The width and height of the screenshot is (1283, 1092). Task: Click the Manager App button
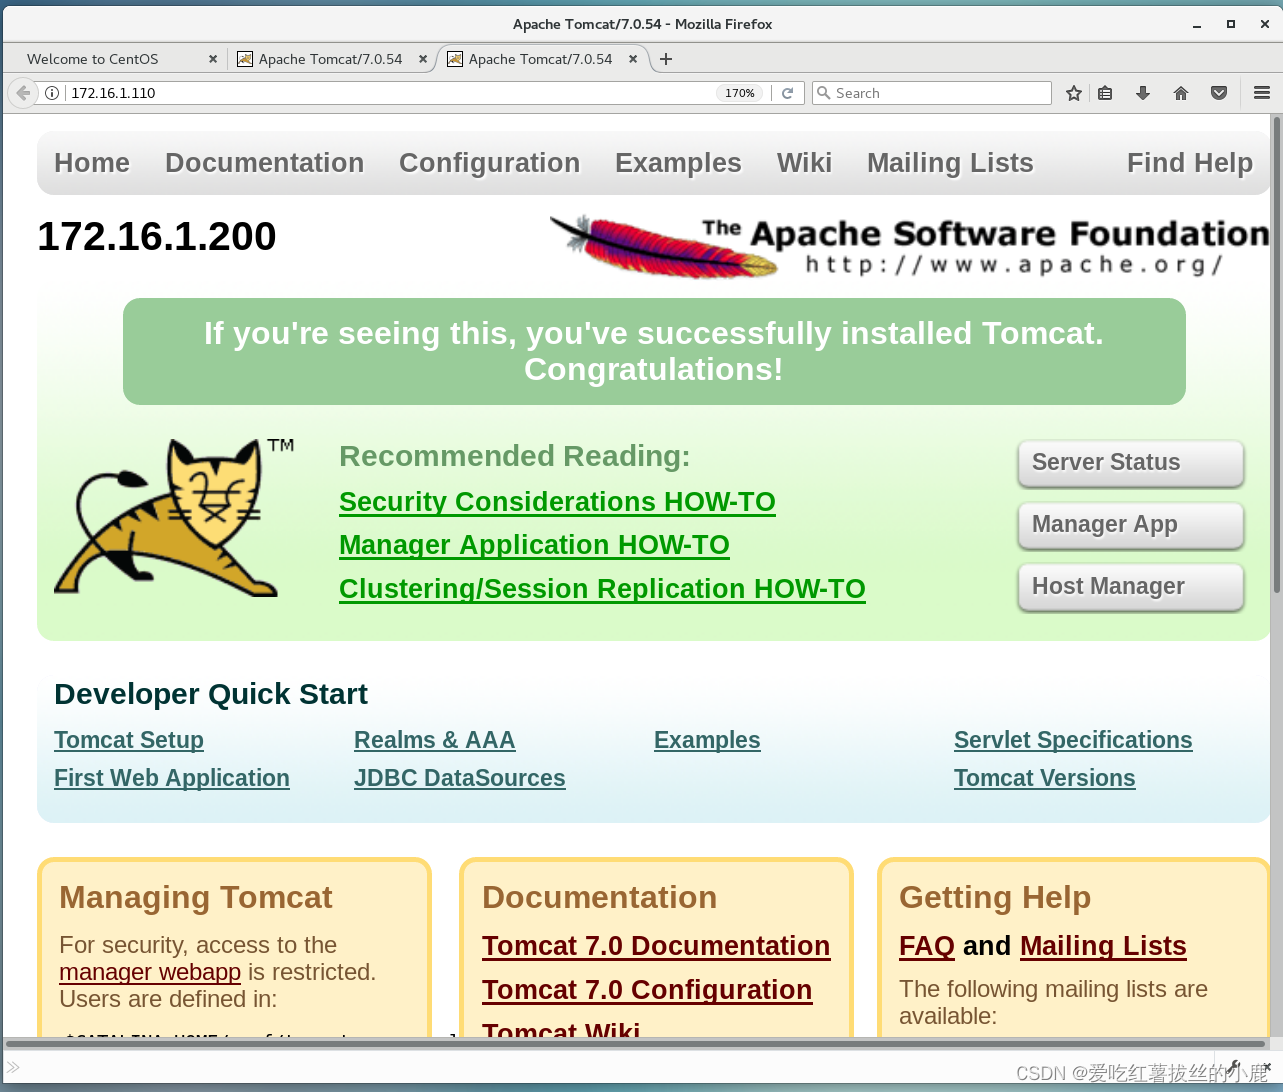point(1131,525)
